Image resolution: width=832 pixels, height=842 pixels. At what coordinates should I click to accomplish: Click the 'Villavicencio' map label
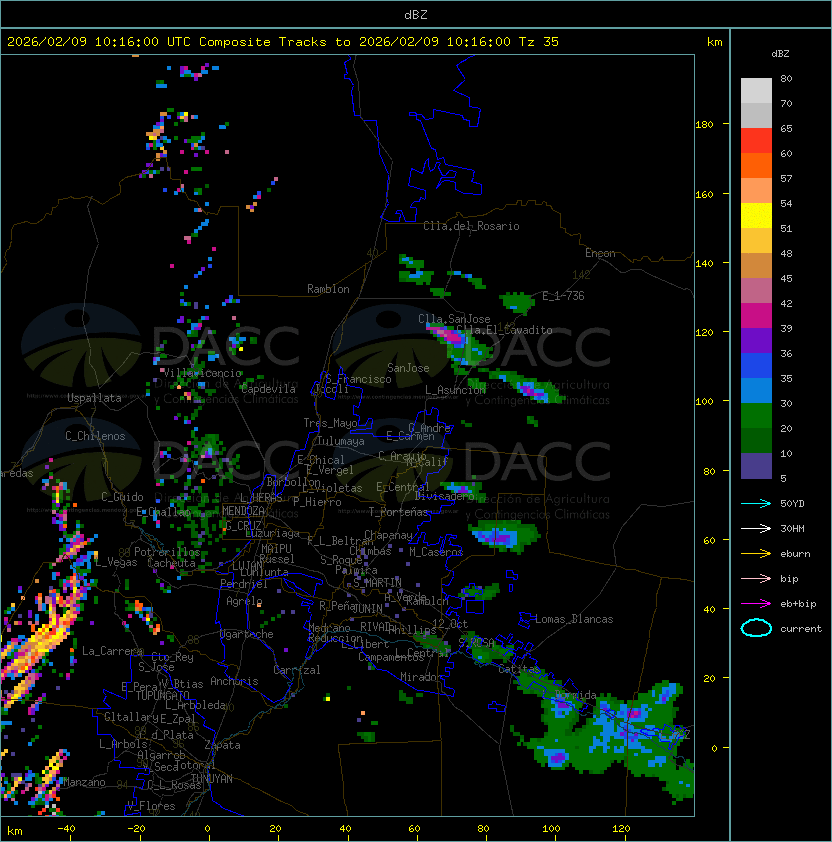(202, 373)
